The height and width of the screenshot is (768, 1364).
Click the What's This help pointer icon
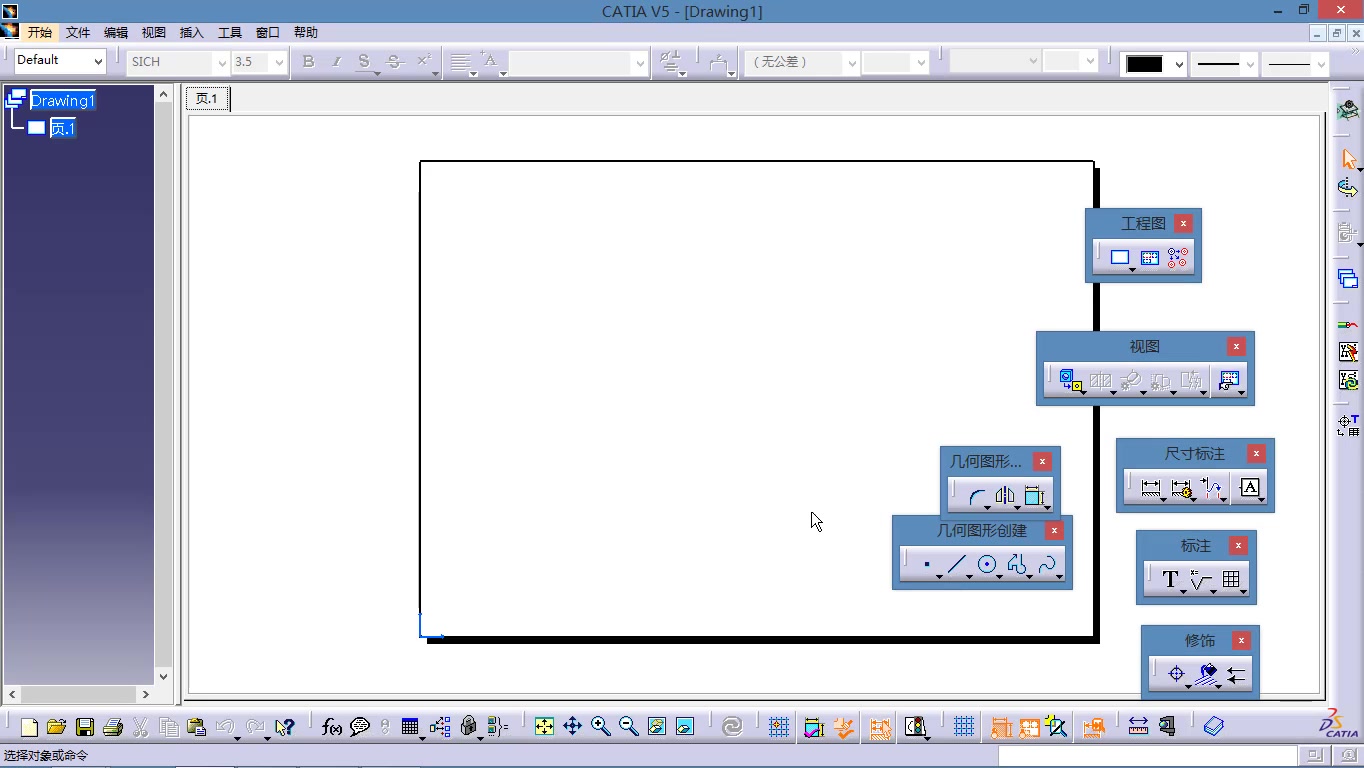[285, 727]
